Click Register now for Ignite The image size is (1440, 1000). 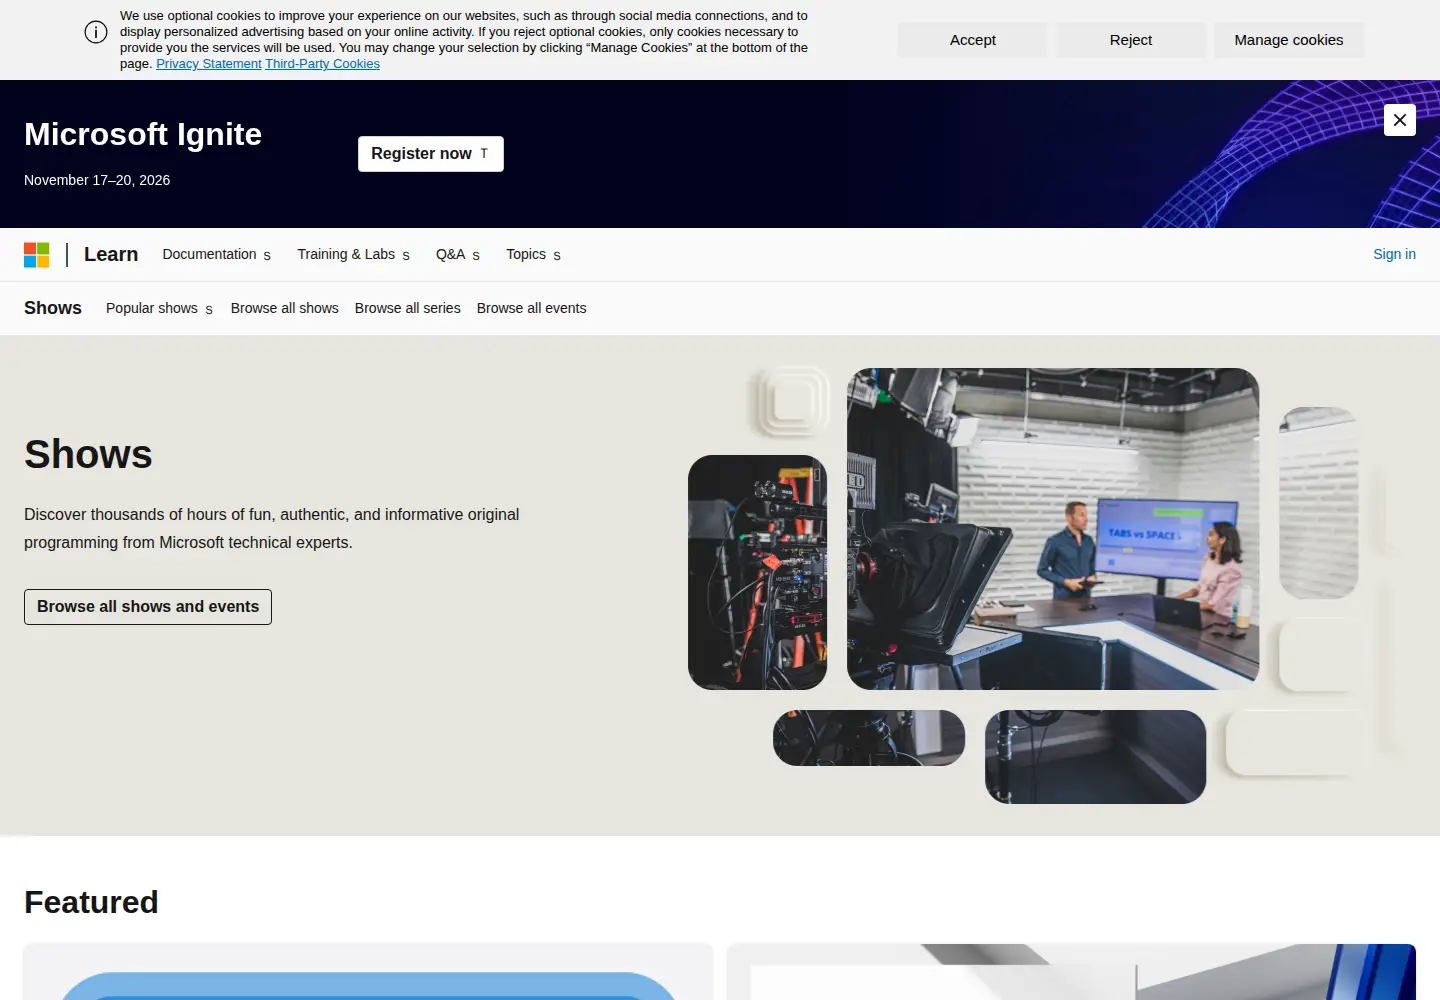431,154
